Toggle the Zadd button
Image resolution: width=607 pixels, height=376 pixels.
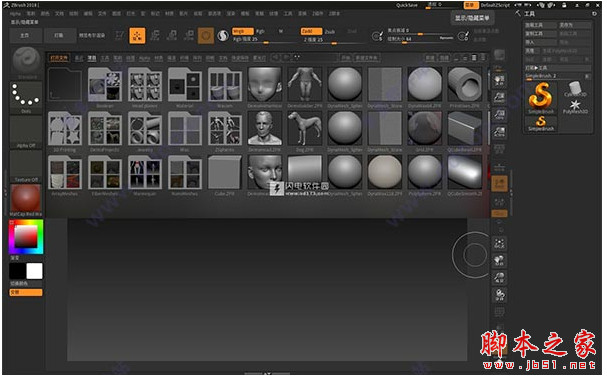coord(311,31)
